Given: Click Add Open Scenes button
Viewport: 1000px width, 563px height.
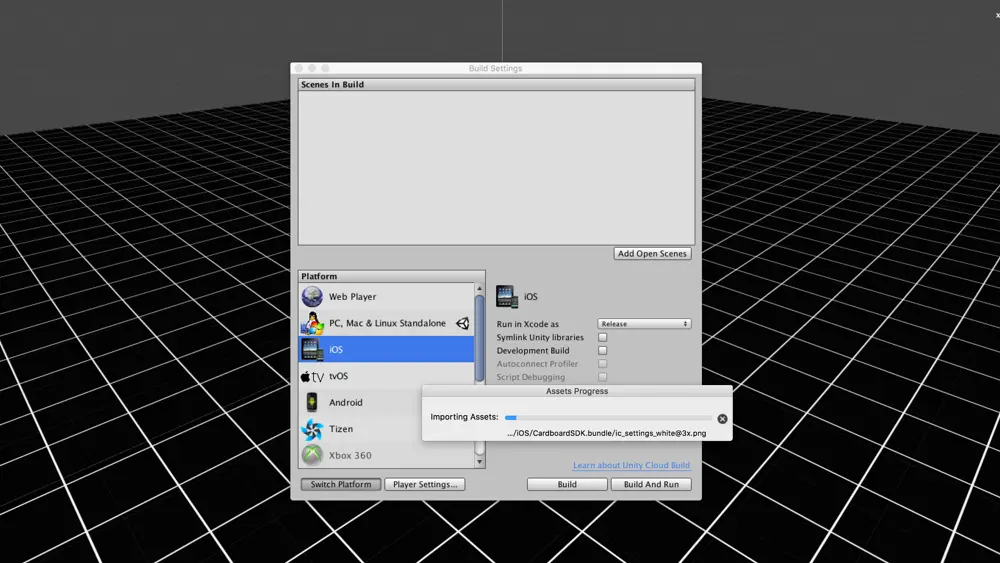Looking at the screenshot, I should 652,254.
